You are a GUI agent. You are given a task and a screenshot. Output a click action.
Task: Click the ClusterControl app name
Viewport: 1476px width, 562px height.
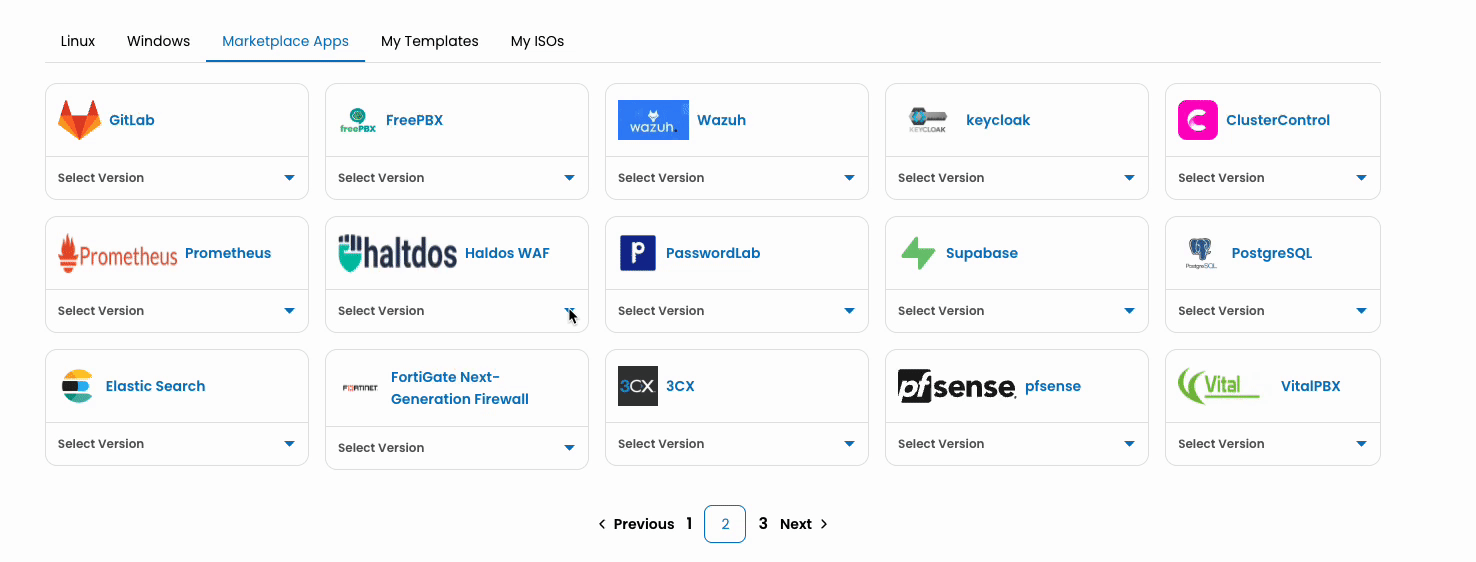tap(1278, 120)
